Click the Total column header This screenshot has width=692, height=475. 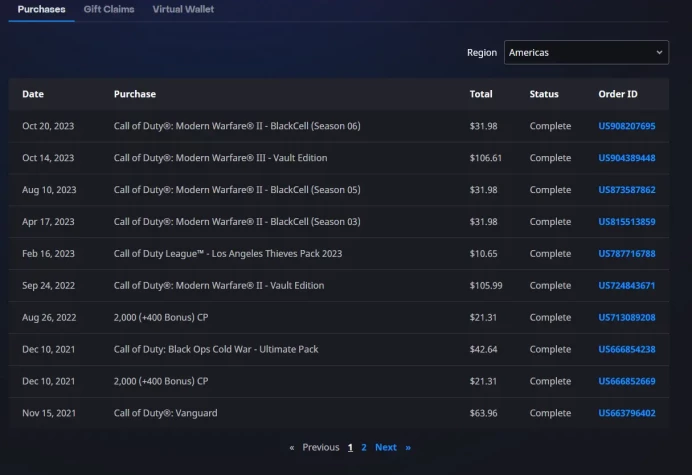(x=481, y=94)
